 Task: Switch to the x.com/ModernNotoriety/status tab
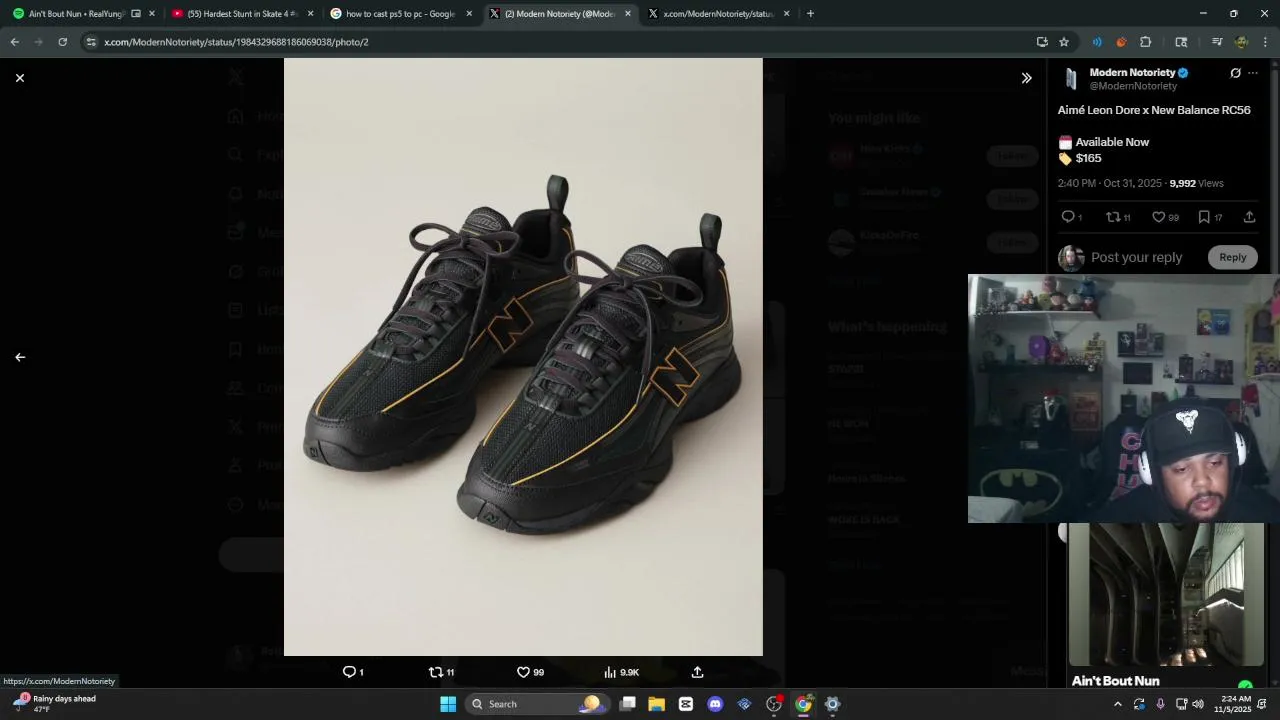(718, 14)
